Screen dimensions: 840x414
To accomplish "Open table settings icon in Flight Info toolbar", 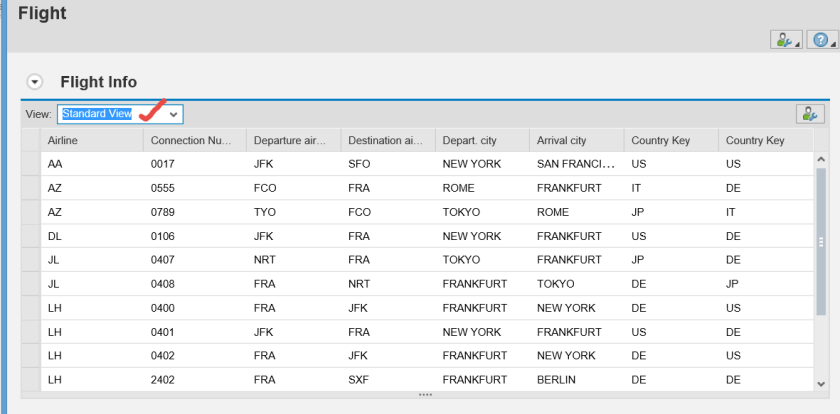I will point(809,114).
